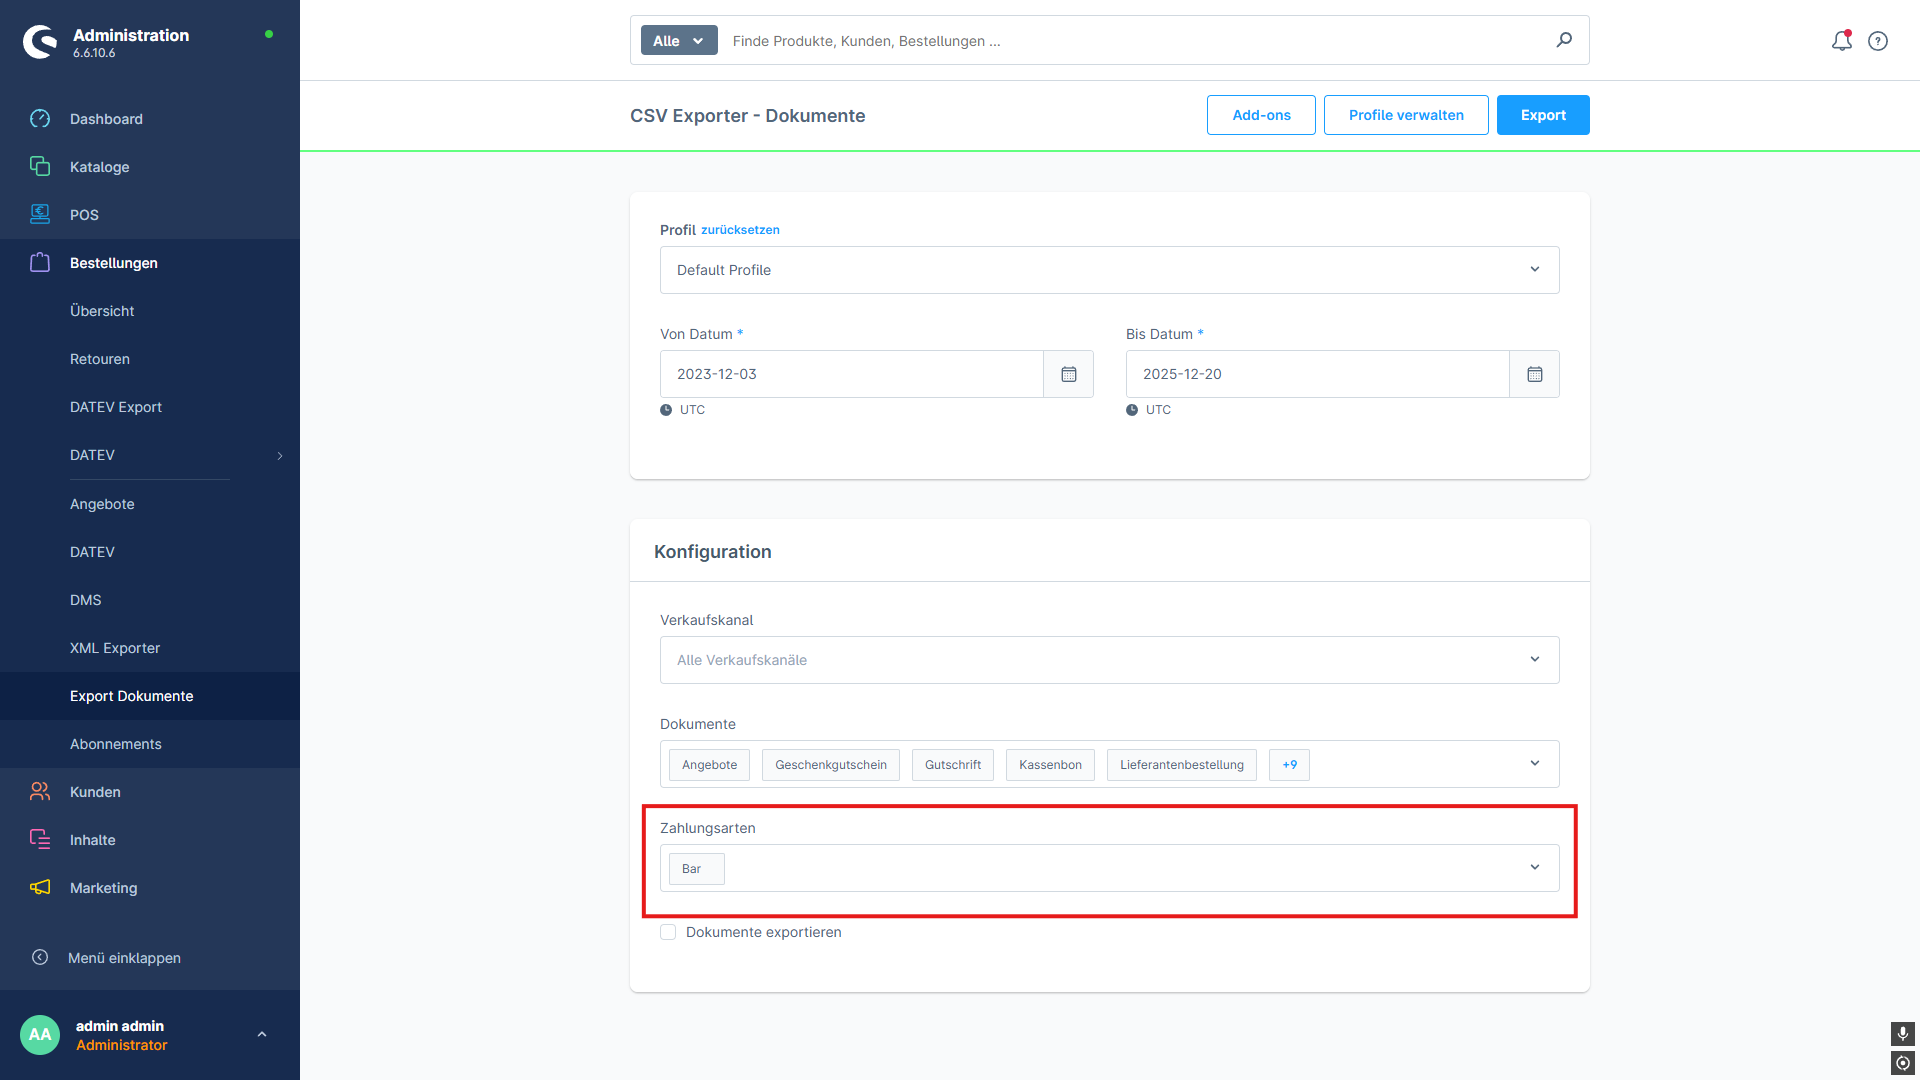This screenshot has width=1920, height=1080.
Task: Open the Alle search filter dropdown
Action: tap(679, 41)
